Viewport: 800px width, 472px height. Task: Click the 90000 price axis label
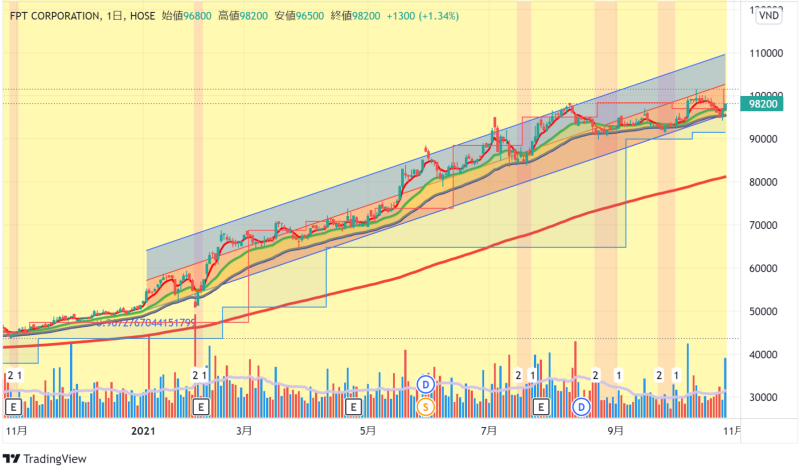point(763,139)
